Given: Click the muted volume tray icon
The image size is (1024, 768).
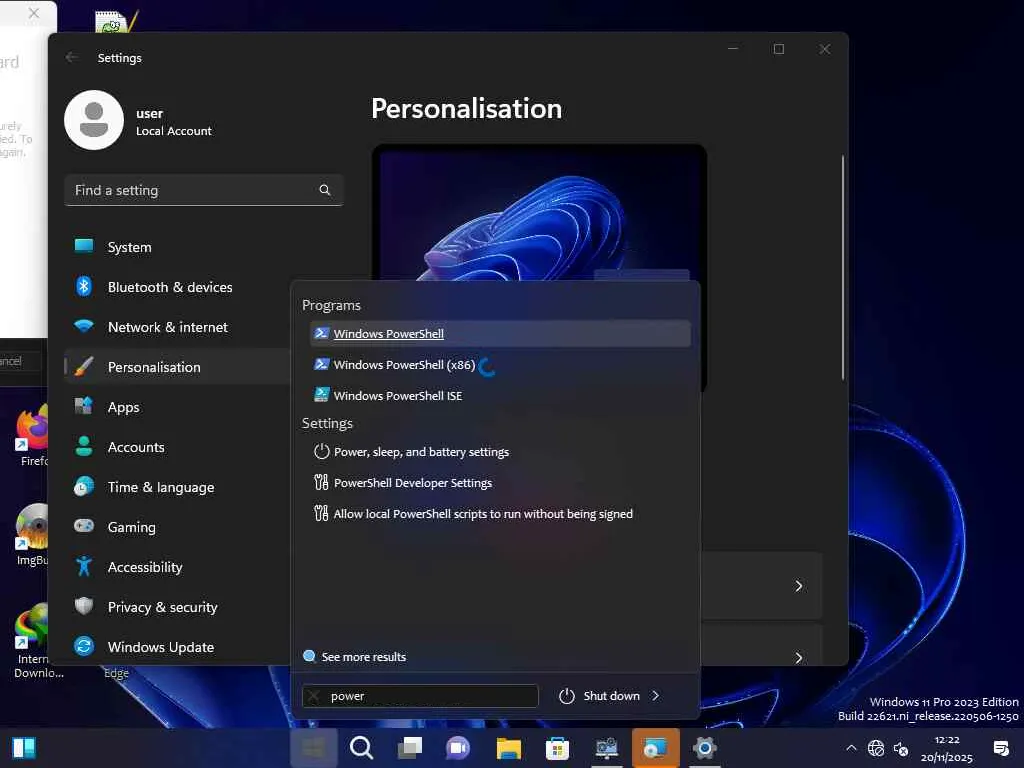Looking at the screenshot, I should [901, 748].
